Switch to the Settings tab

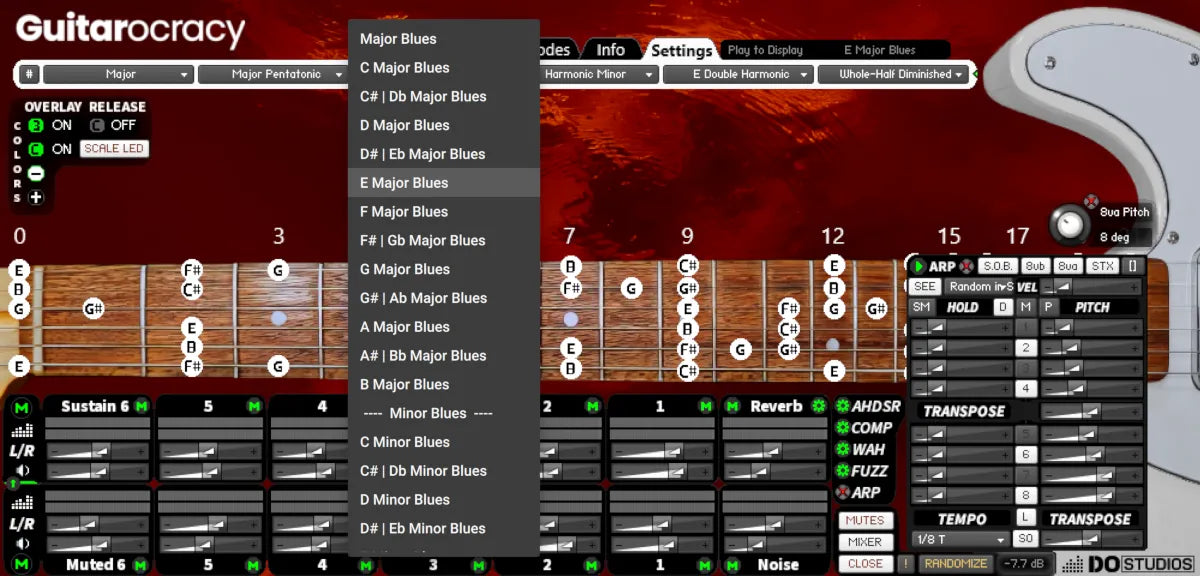click(681, 50)
